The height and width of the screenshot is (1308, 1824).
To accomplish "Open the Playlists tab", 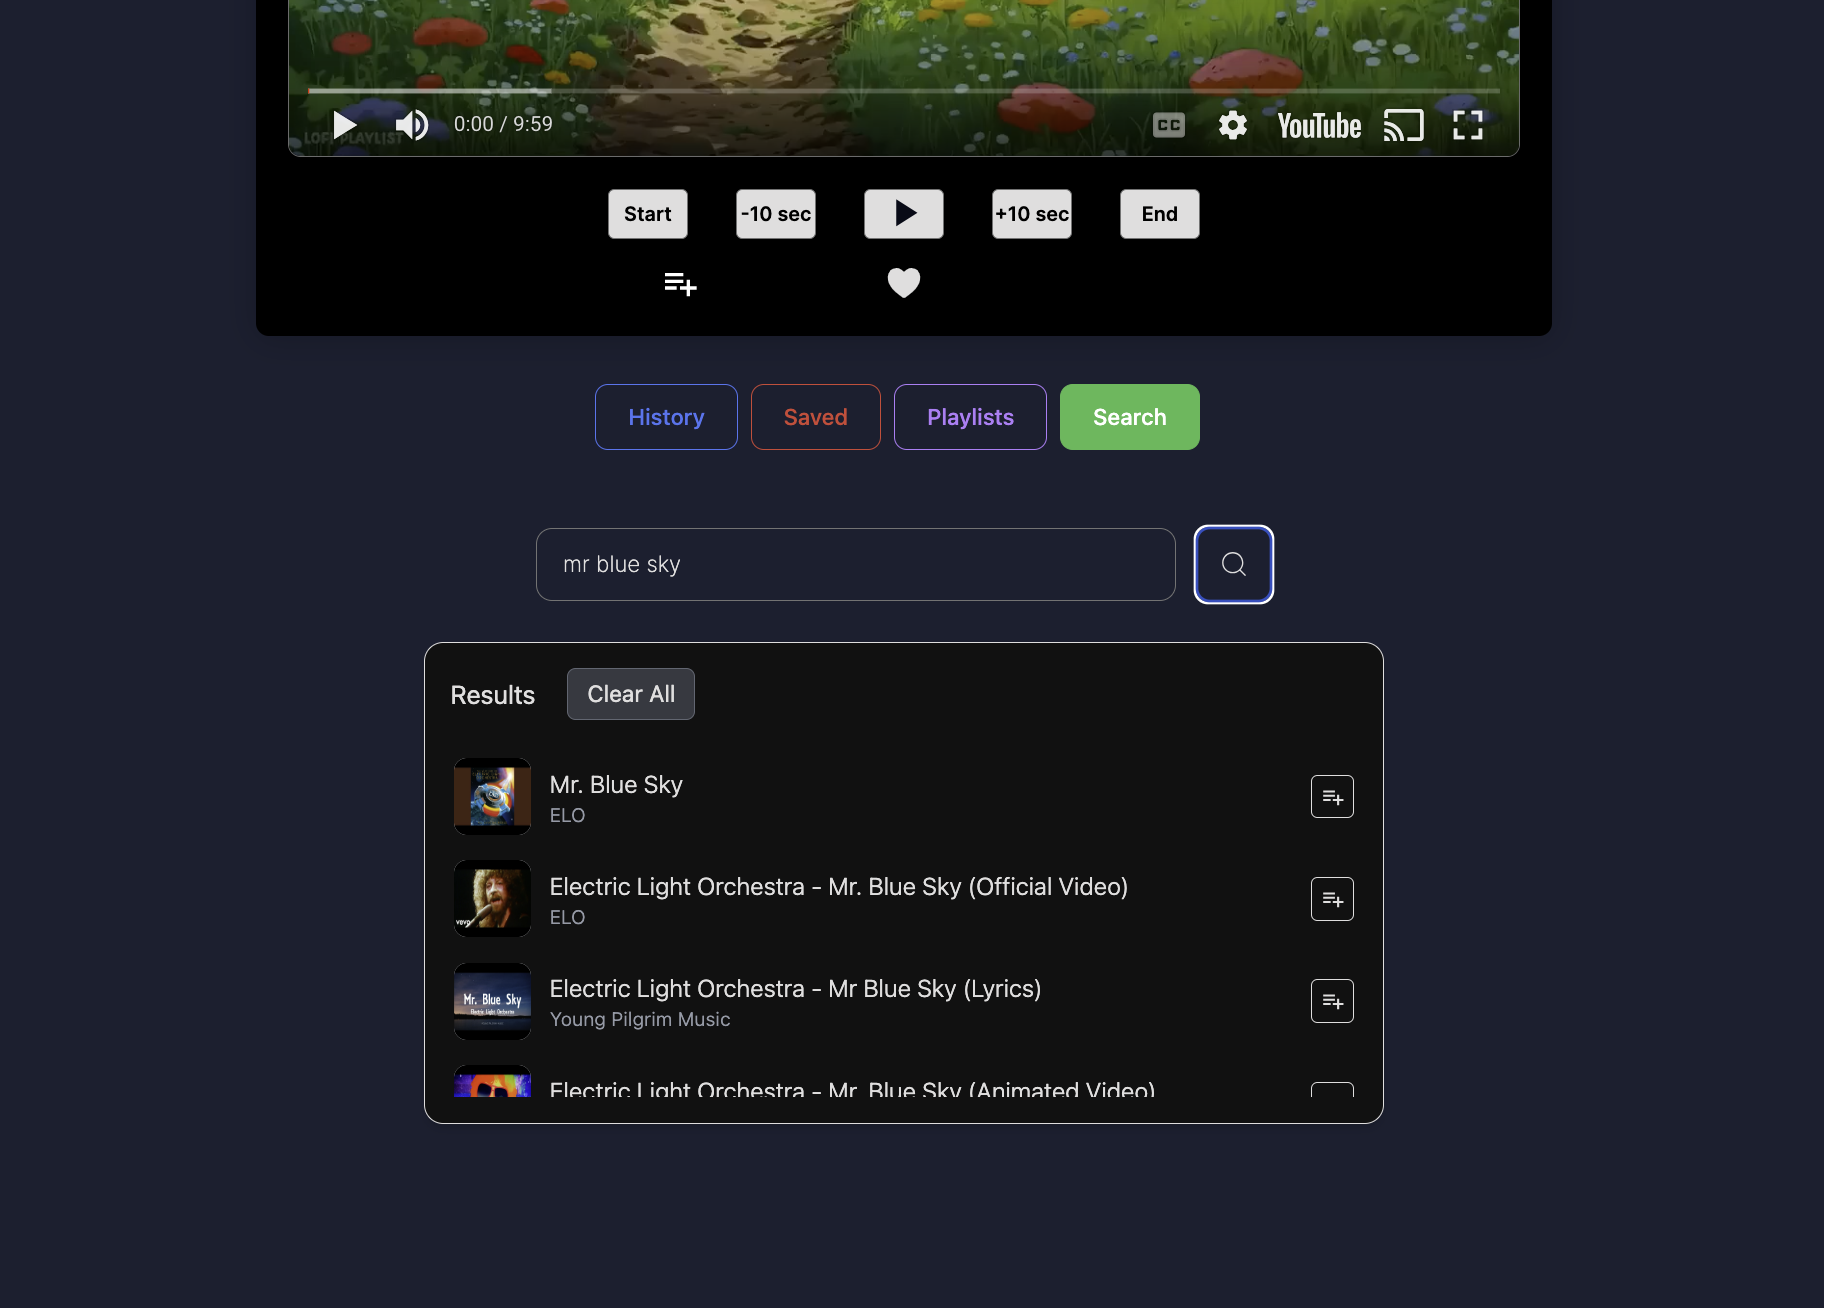I will 970,417.
